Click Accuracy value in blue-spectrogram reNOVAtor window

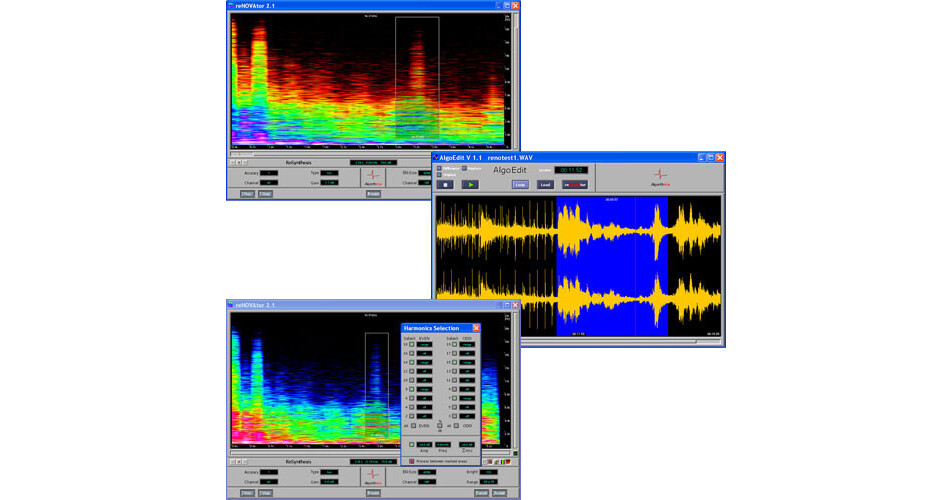click(269, 472)
